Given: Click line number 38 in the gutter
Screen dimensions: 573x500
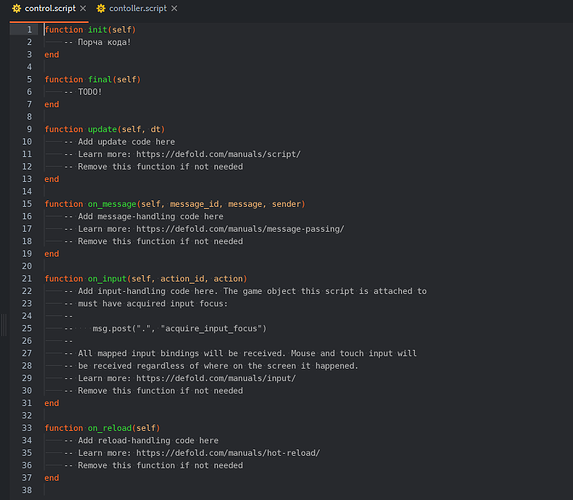Looking at the screenshot, I should tap(27, 490).
